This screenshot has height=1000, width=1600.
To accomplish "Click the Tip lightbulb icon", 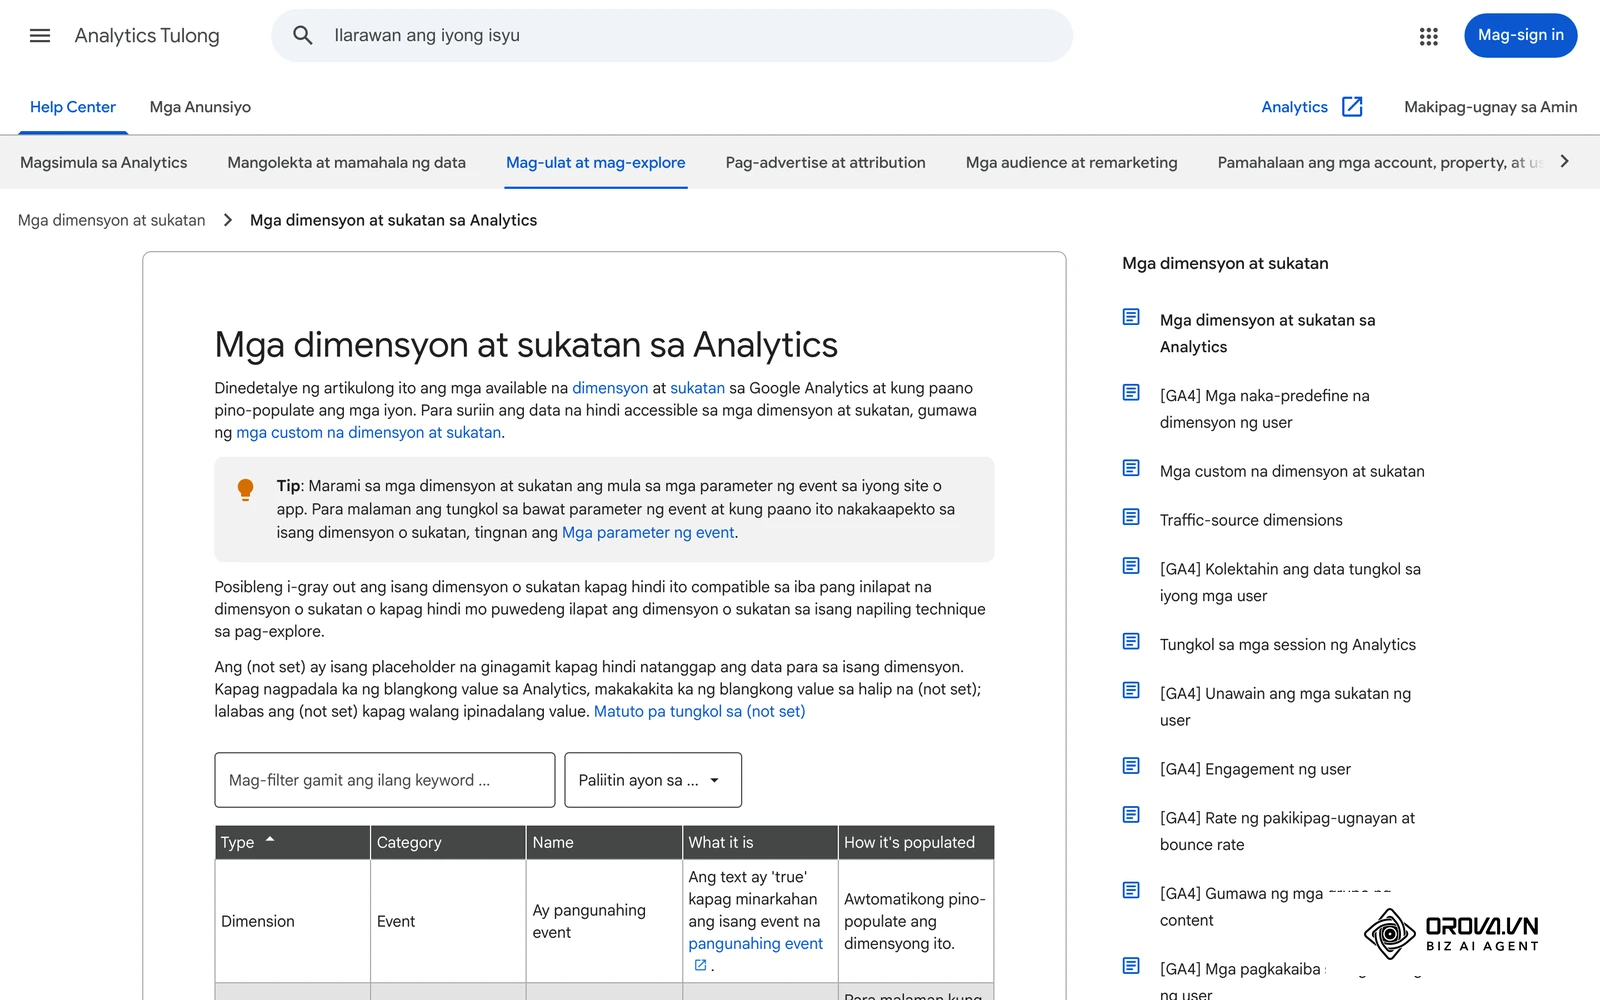I will point(245,490).
